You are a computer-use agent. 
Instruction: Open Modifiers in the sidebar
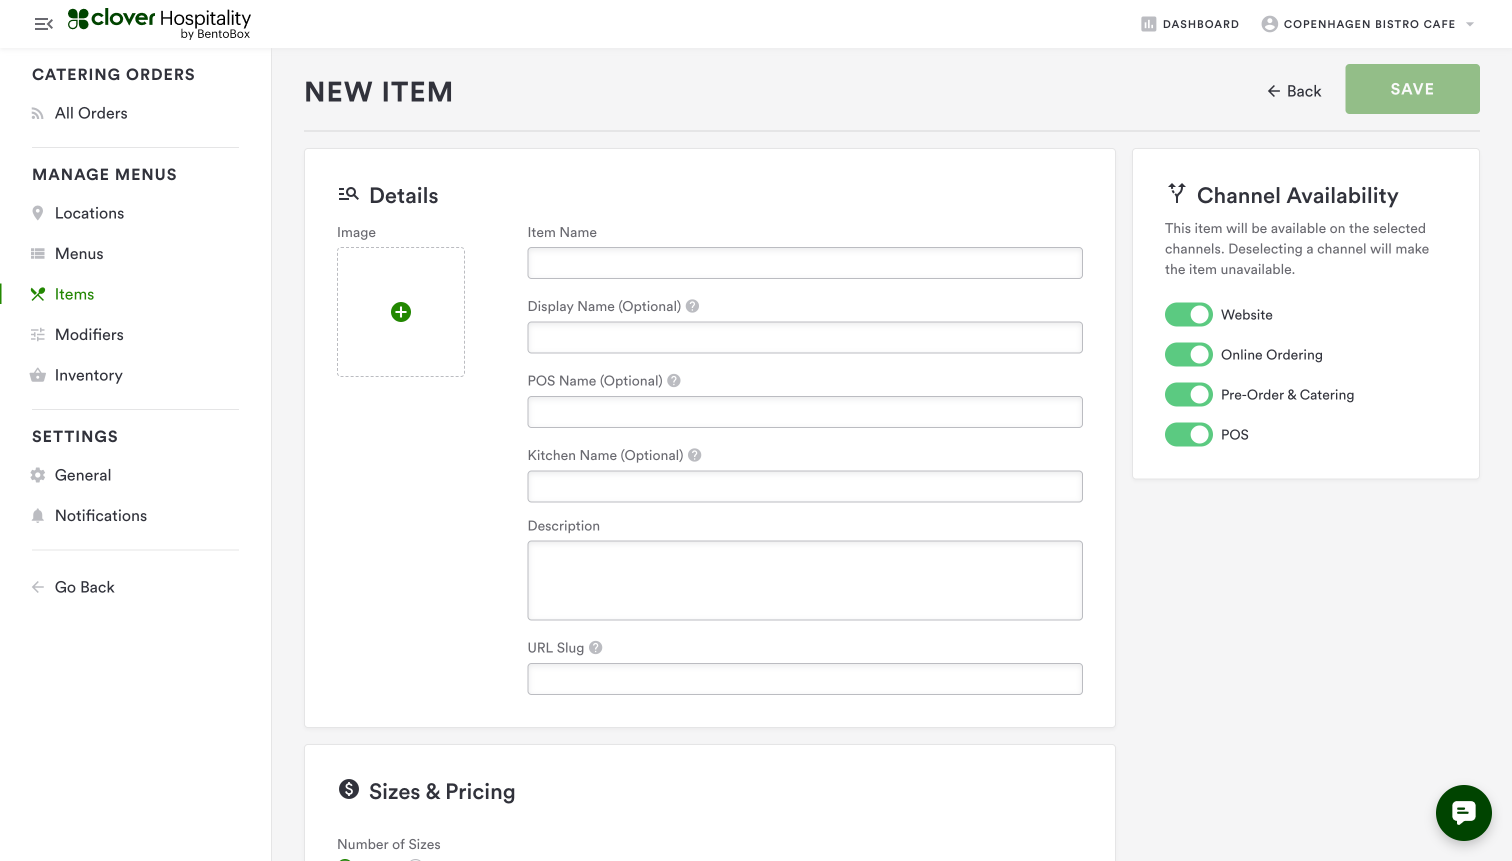[x=89, y=335]
